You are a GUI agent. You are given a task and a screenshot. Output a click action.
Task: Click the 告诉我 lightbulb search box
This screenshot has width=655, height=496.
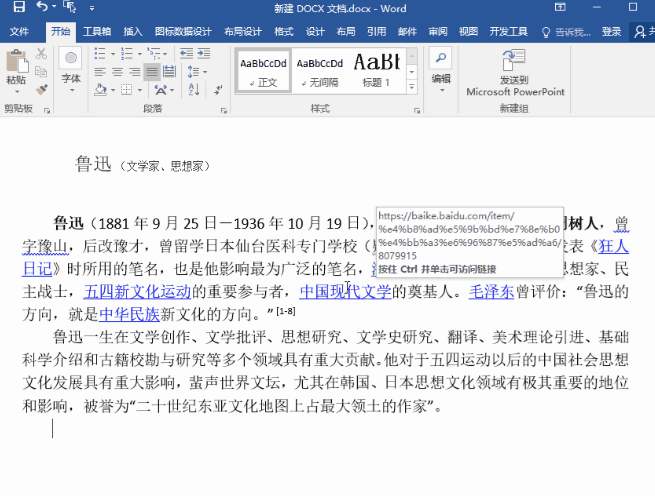[566, 32]
